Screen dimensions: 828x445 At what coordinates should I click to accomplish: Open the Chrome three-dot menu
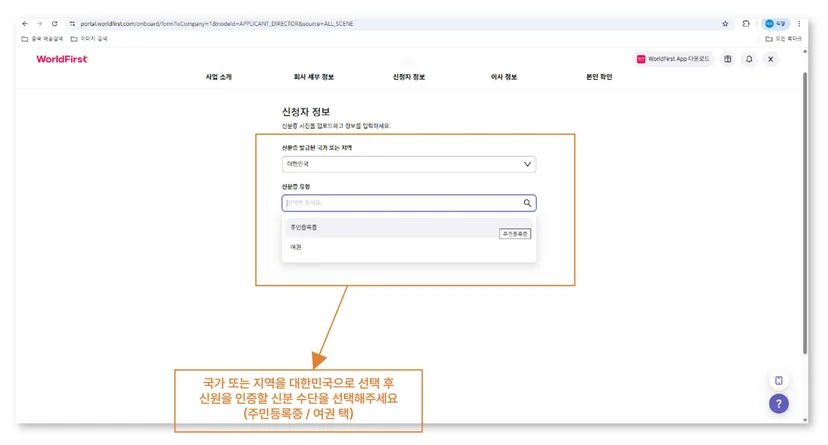point(799,24)
